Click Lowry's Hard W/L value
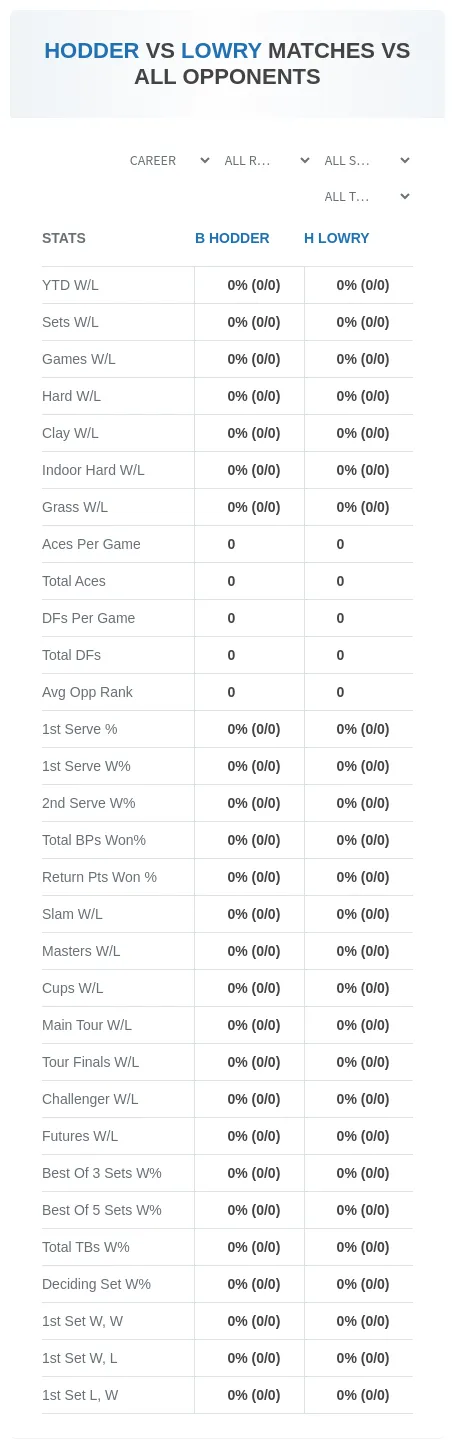The image size is (455, 1448). point(363,396)
